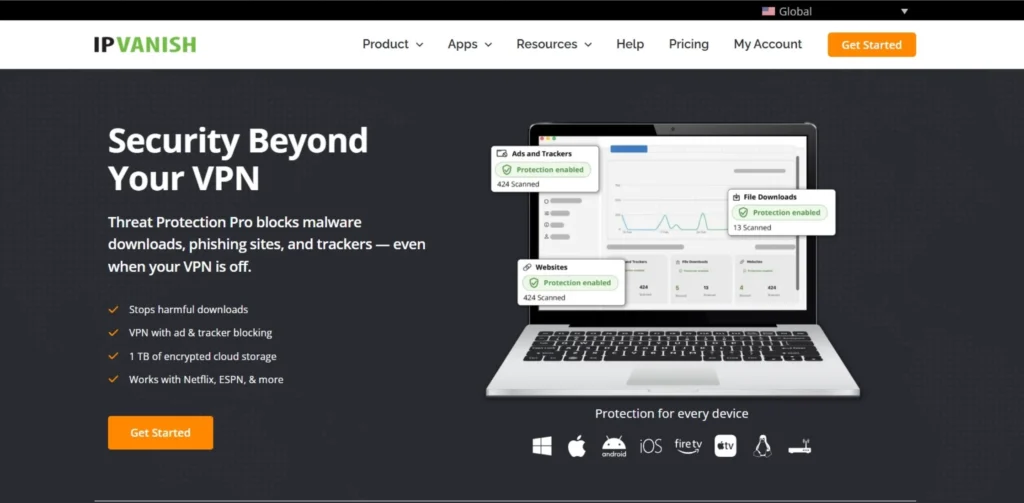Click the '13 Scanned' text

752,227
